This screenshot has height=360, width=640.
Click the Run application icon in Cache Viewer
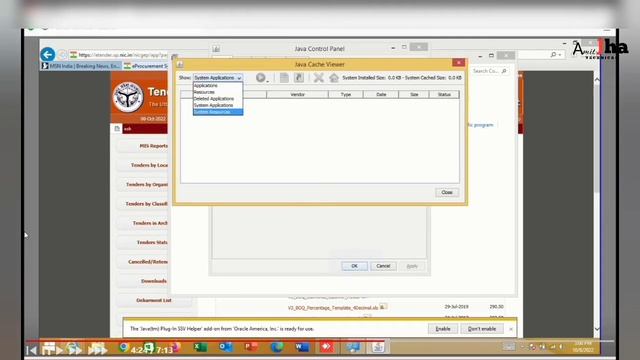[x=260, y=78]
